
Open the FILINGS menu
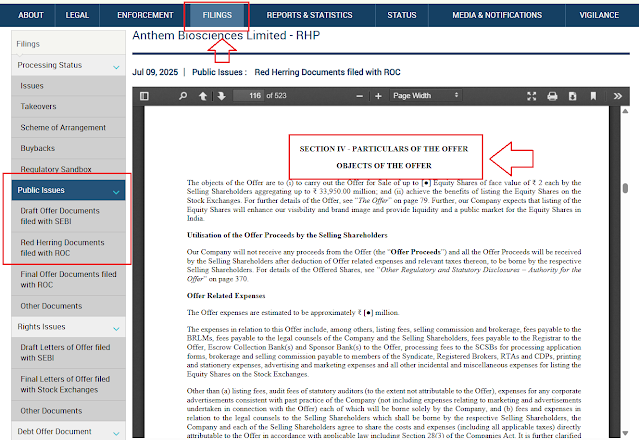pyautogui.click(x=217, y=15)
